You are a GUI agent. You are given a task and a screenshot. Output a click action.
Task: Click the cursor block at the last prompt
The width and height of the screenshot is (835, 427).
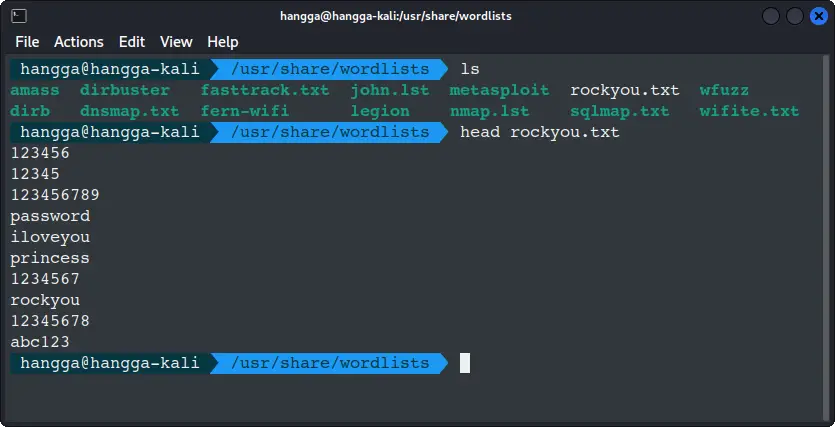465,363
